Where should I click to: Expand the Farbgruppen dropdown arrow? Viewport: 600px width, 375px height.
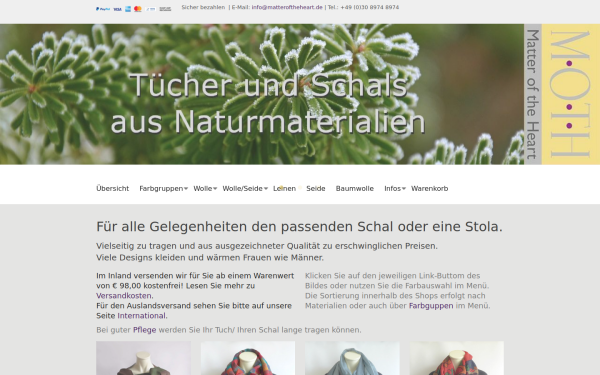click(186, 189)
